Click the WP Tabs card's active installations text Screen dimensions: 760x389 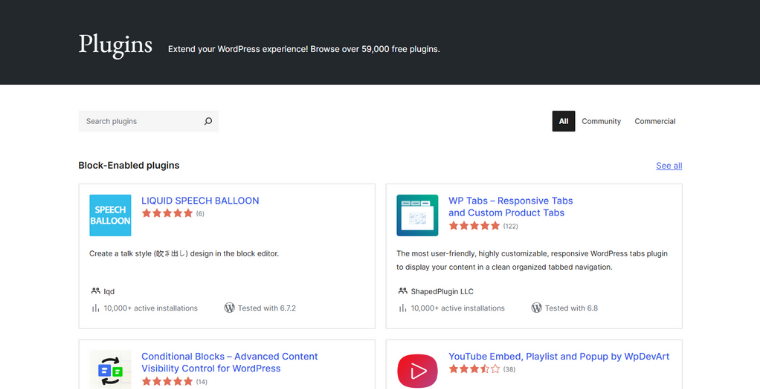coord(458,308)
